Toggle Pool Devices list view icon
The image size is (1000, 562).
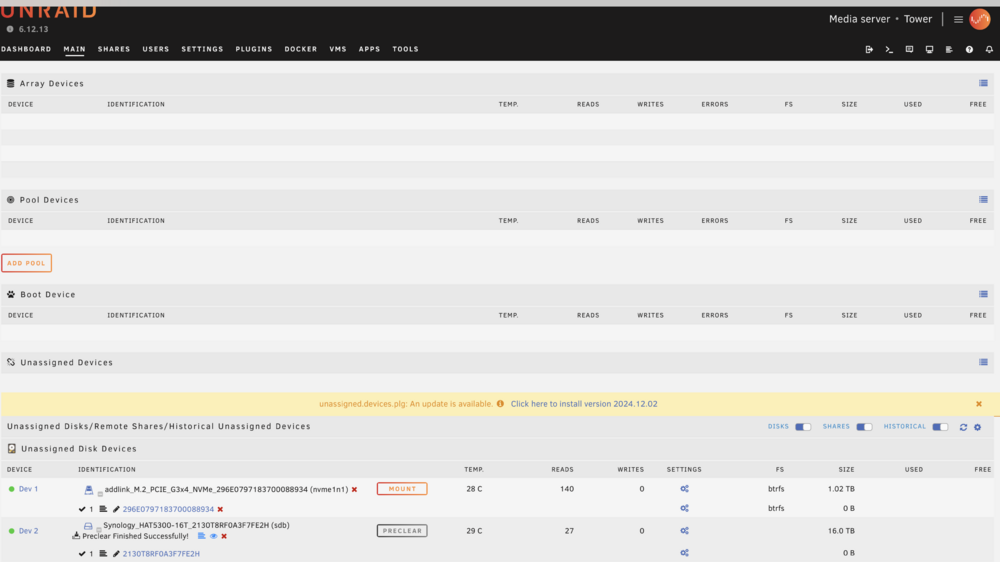[983, 200]
